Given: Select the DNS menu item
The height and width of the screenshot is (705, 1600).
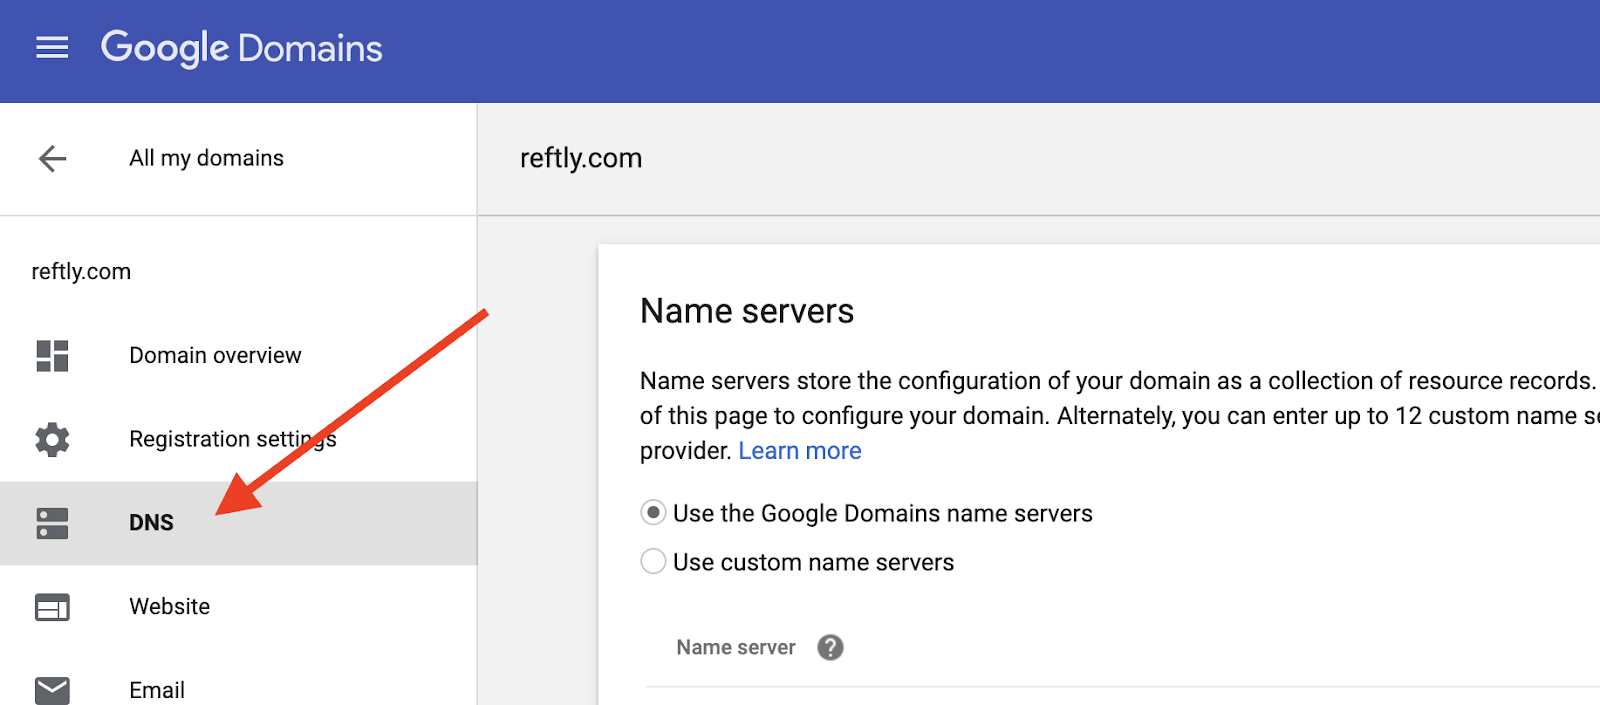Looking at the screenshot, I should click(x=238, y=523).
